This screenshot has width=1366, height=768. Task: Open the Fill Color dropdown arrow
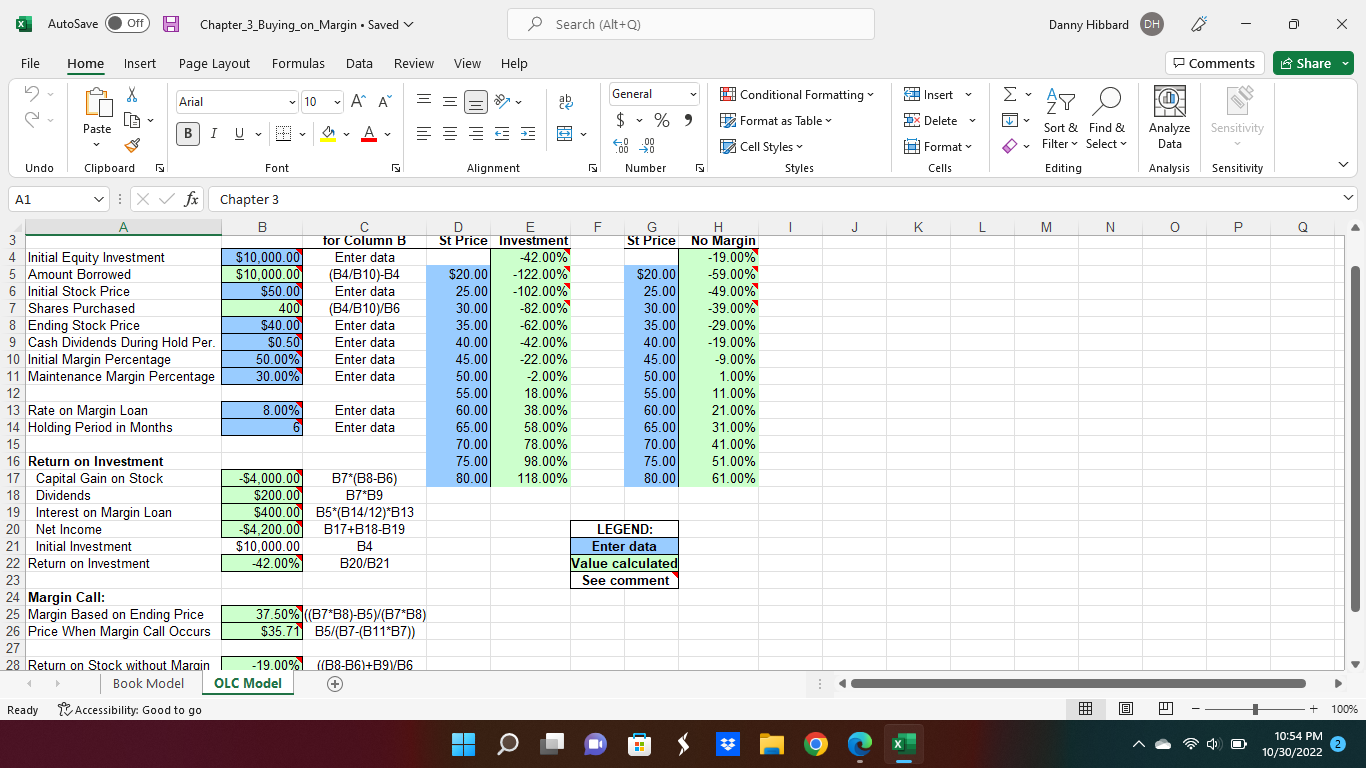coord(346,133)
